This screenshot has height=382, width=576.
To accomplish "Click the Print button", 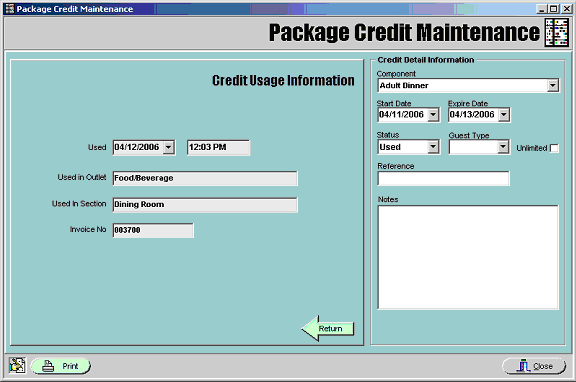I will tap(61, 366).
